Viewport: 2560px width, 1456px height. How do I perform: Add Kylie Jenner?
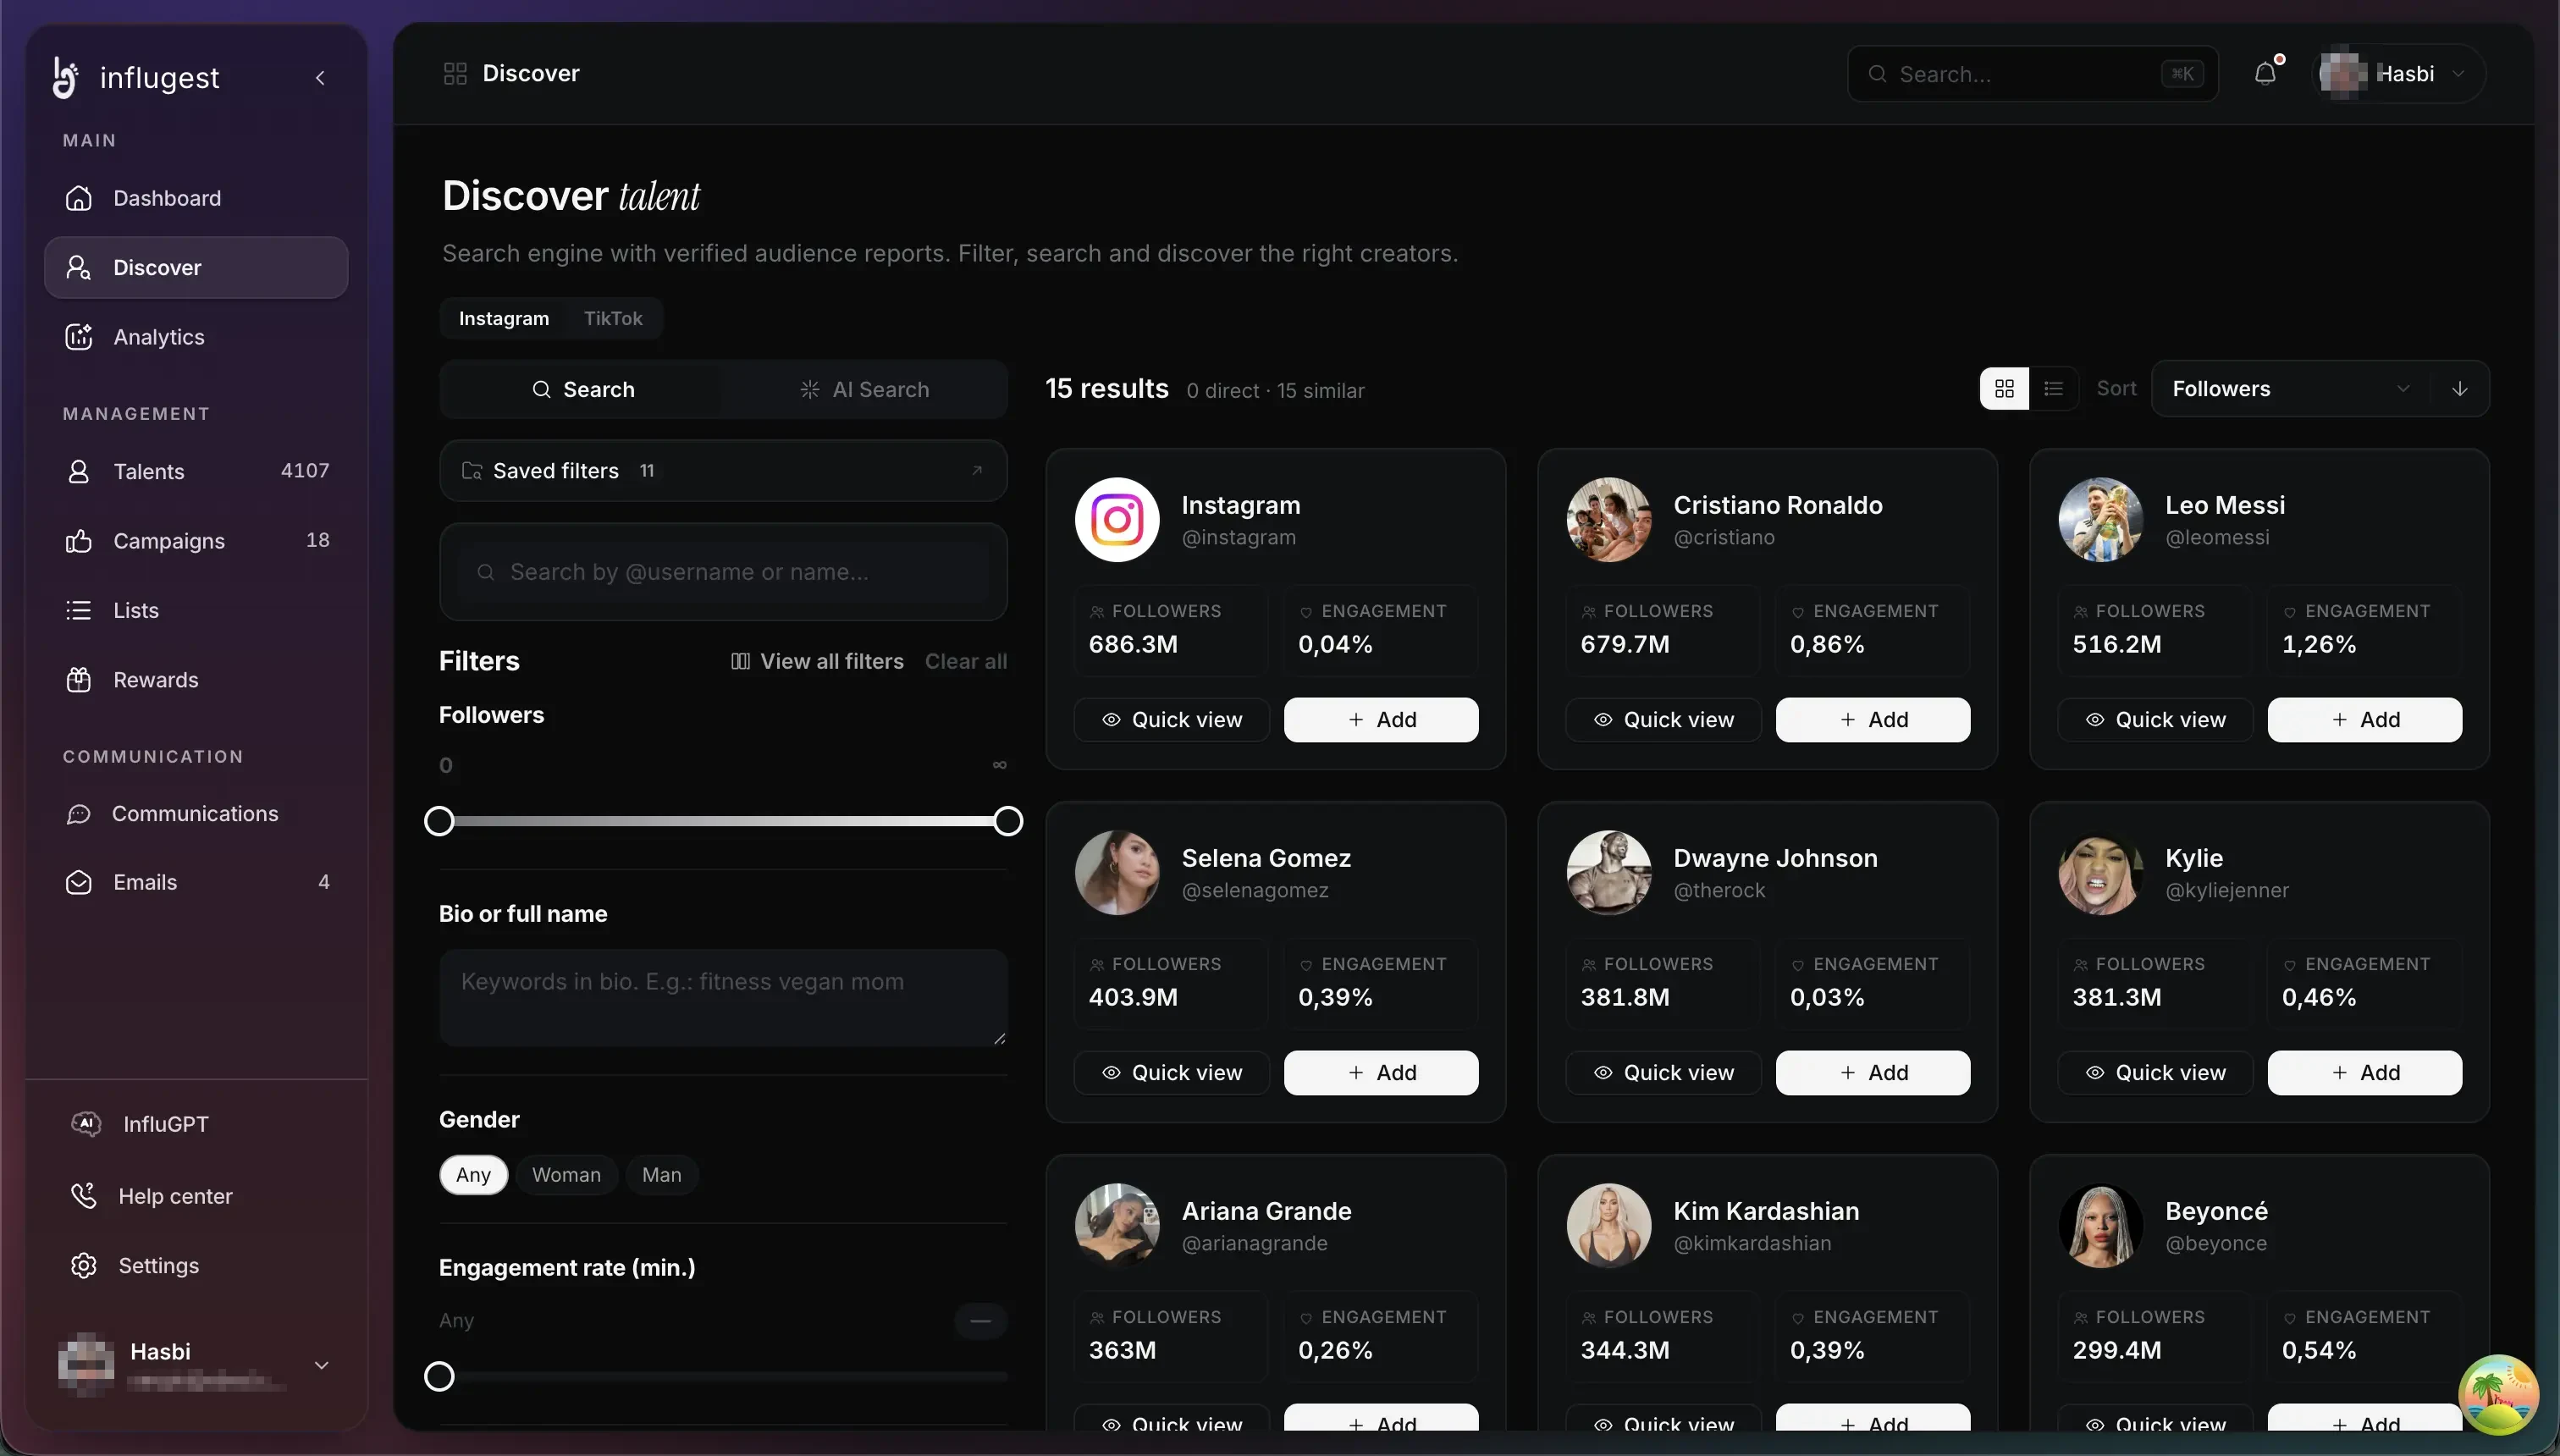pyautogui.click(x=2365, y=1073)
